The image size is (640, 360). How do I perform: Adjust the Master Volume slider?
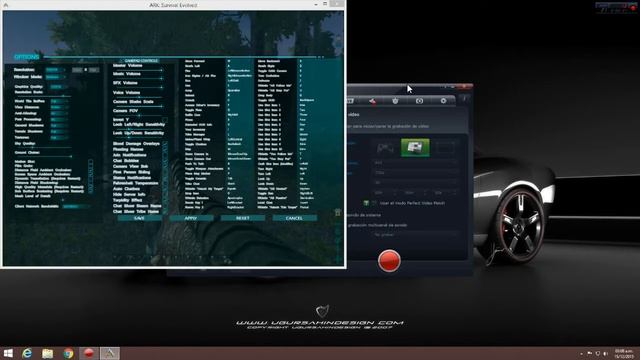click(x=138, y=69)
